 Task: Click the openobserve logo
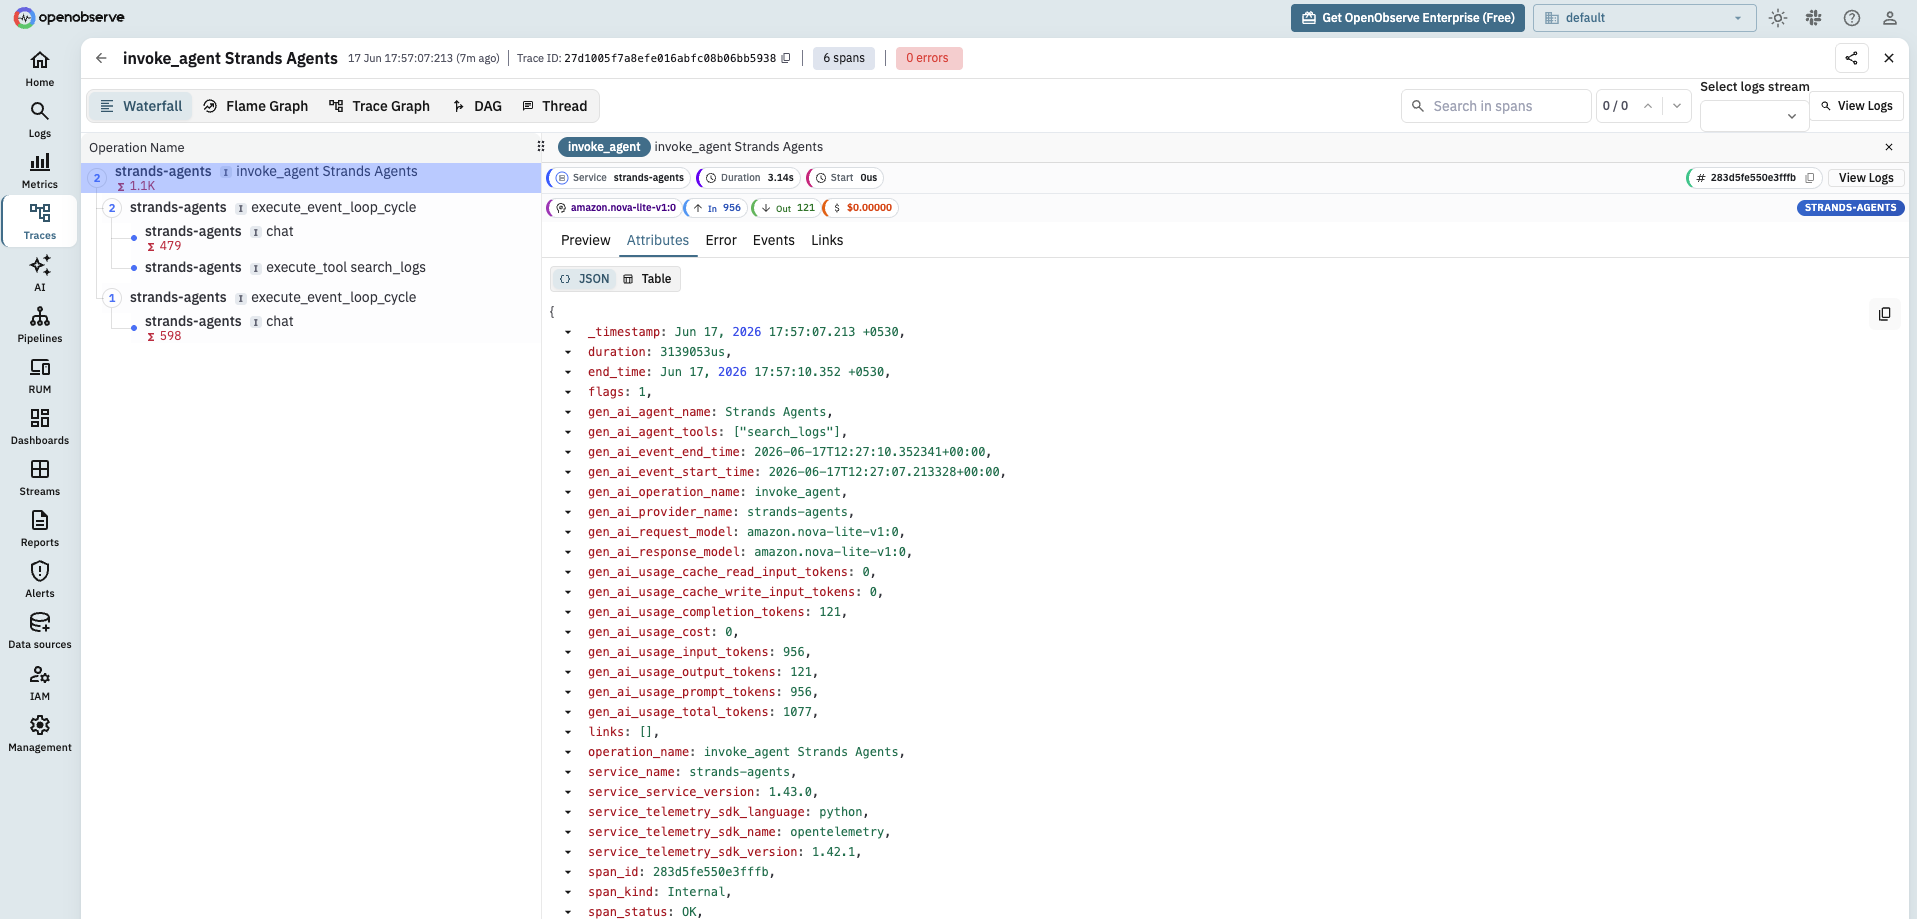click(69, 18)
